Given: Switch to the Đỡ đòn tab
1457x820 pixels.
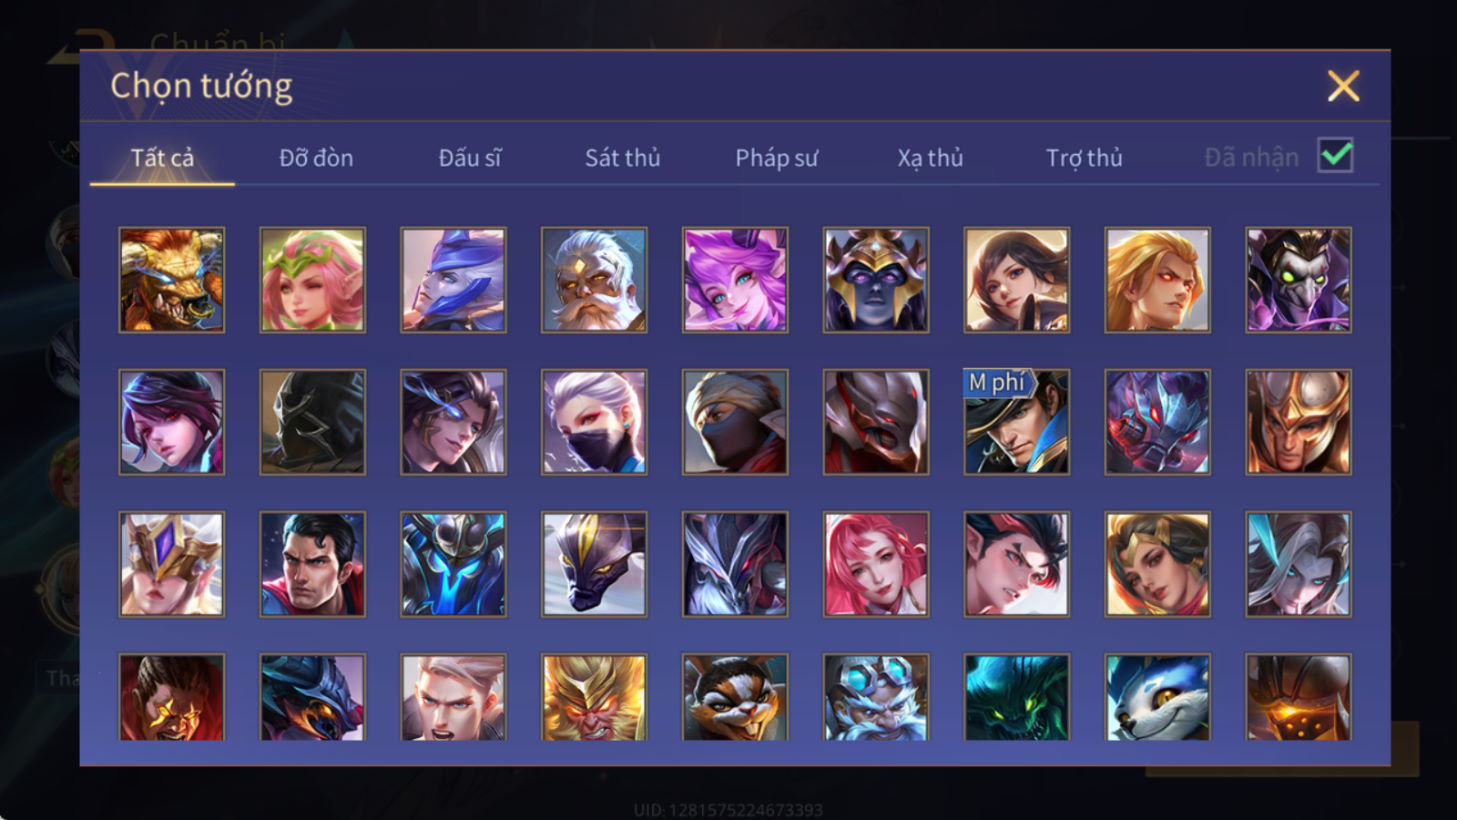Looking at the screenshot, I should pos(316,158).
